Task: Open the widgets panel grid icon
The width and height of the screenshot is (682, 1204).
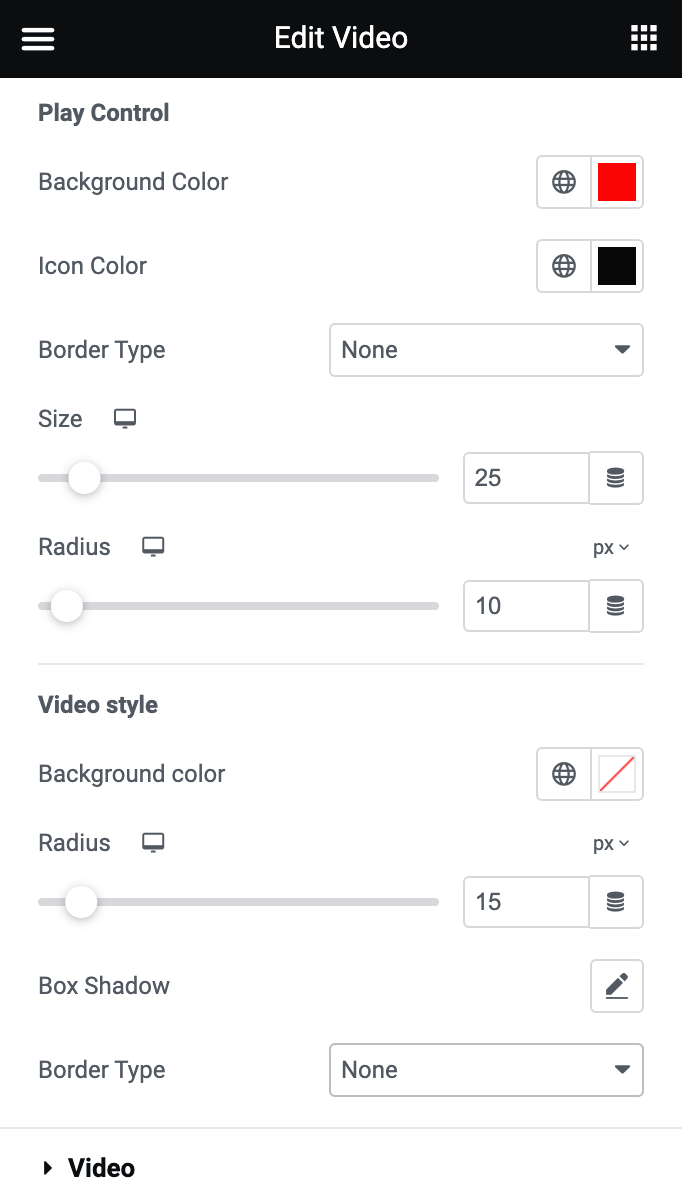Action: click(644, 38)
